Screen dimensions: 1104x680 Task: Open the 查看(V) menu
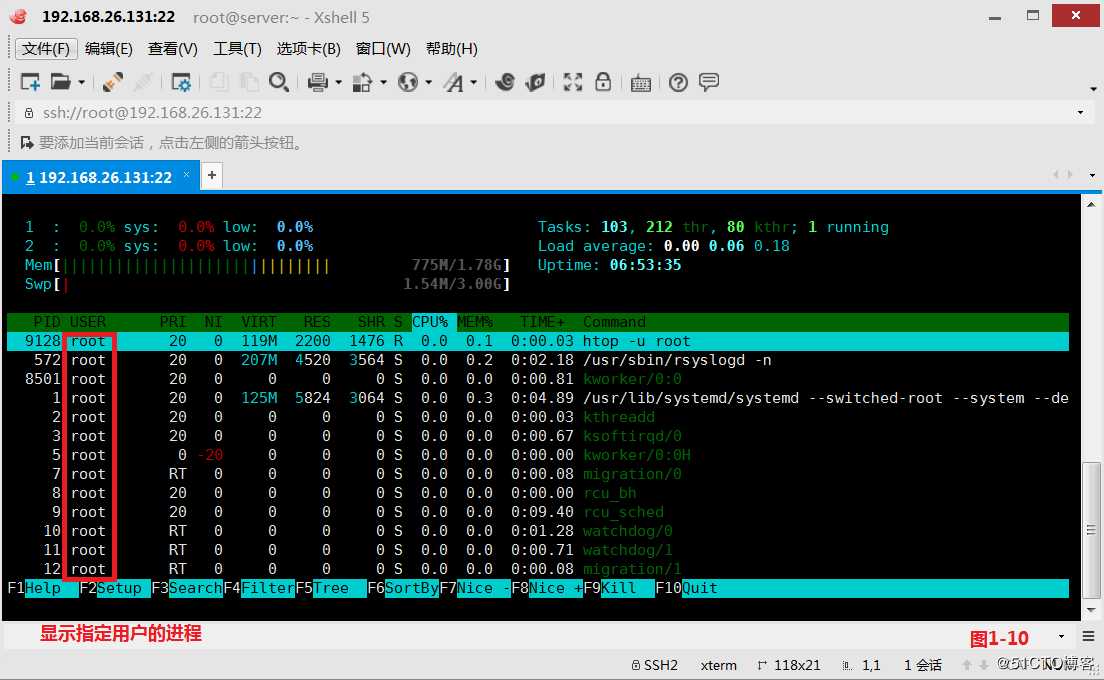pos(172,49)
